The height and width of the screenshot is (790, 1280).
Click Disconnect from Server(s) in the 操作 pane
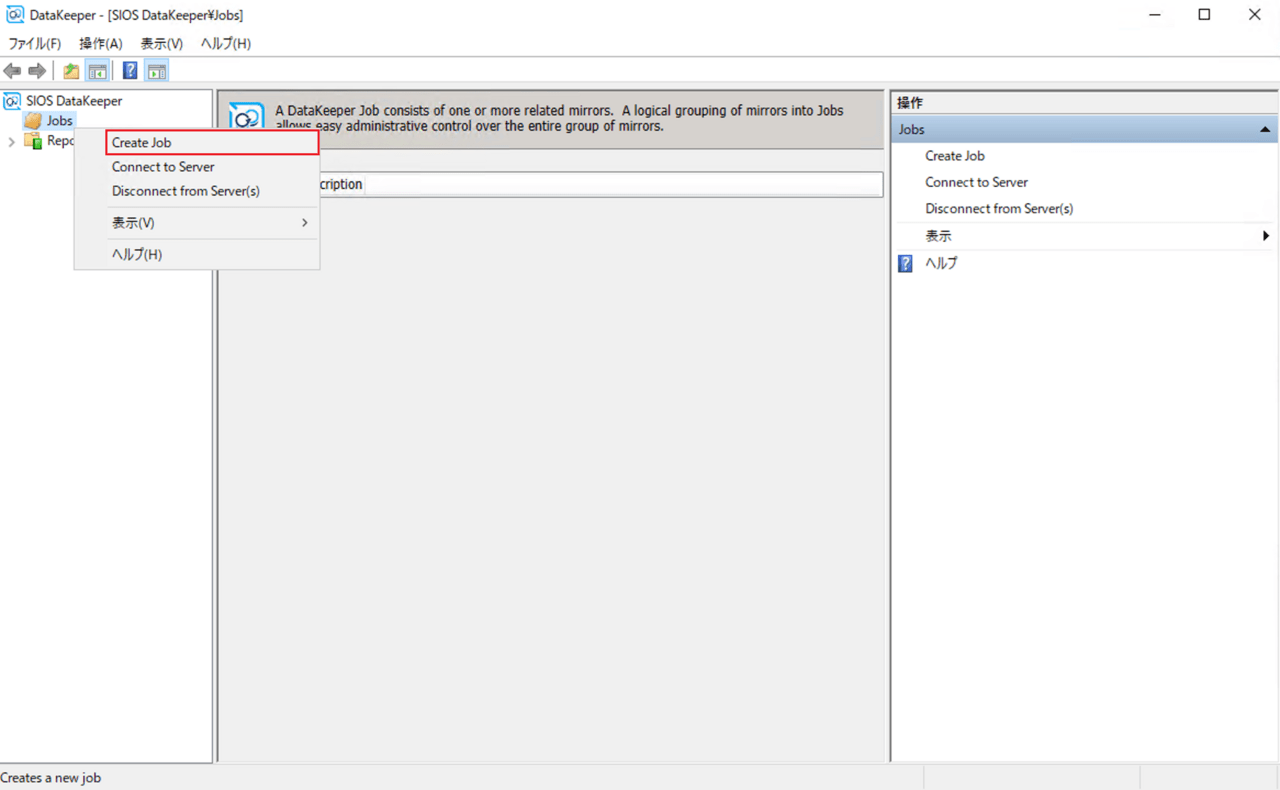pos(999,209)
